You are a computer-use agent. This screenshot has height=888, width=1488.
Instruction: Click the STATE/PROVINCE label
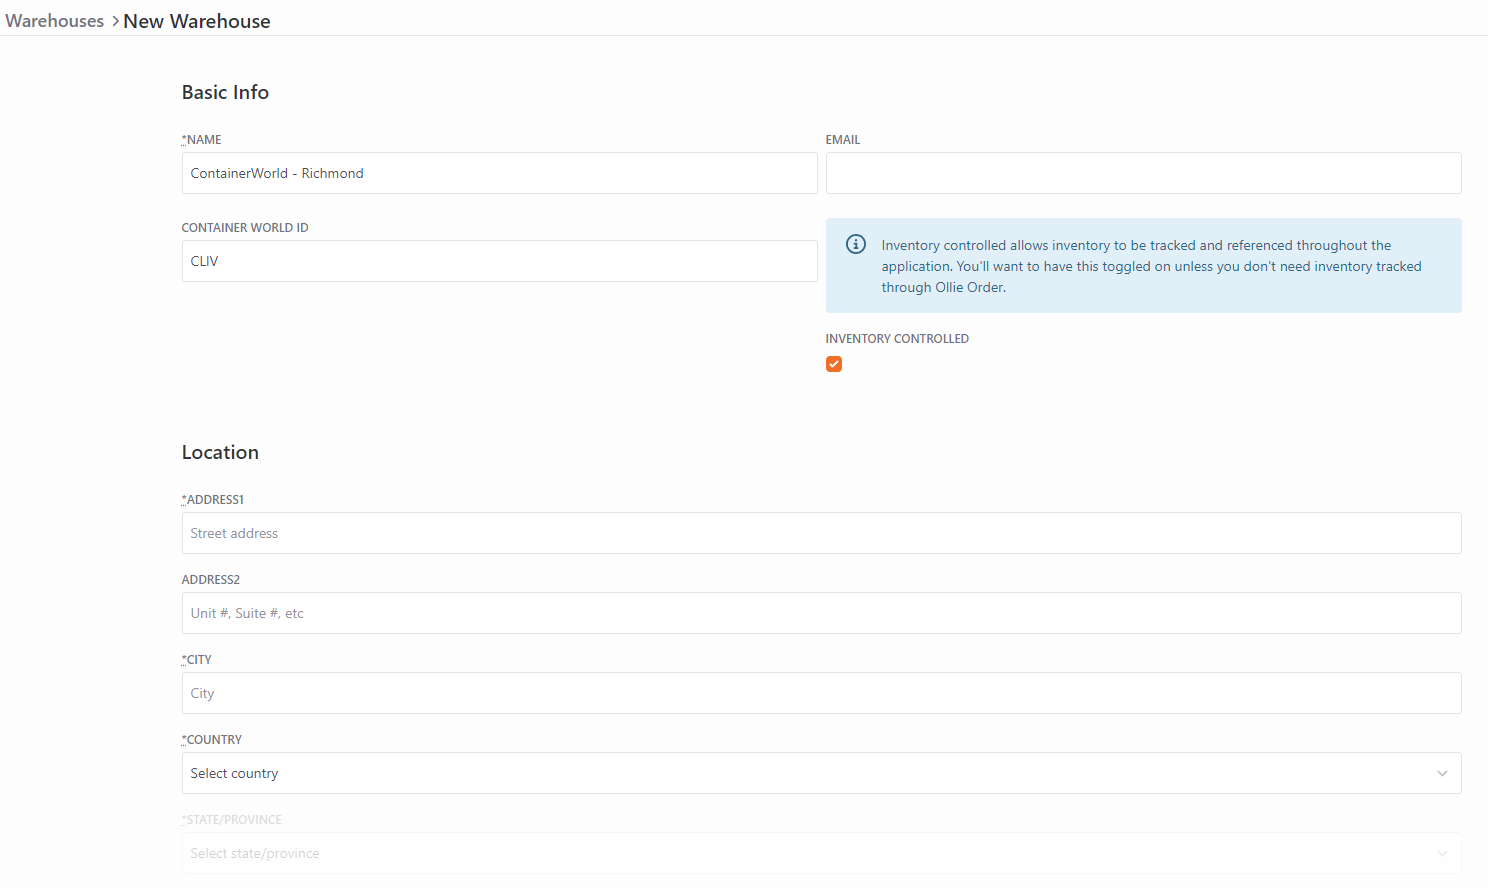point(232,820)
